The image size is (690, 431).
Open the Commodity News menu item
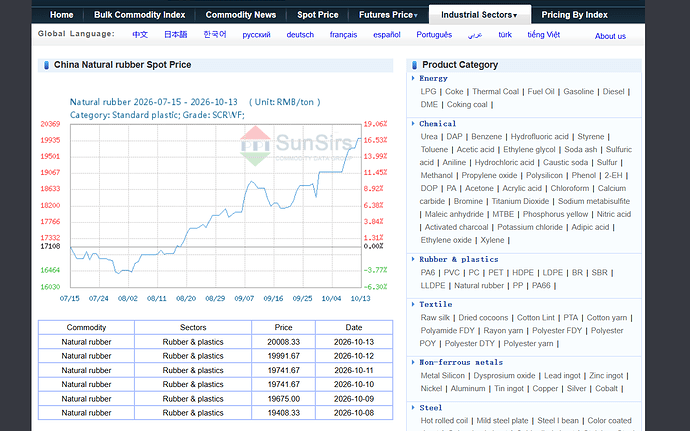(x=241, y=15)
